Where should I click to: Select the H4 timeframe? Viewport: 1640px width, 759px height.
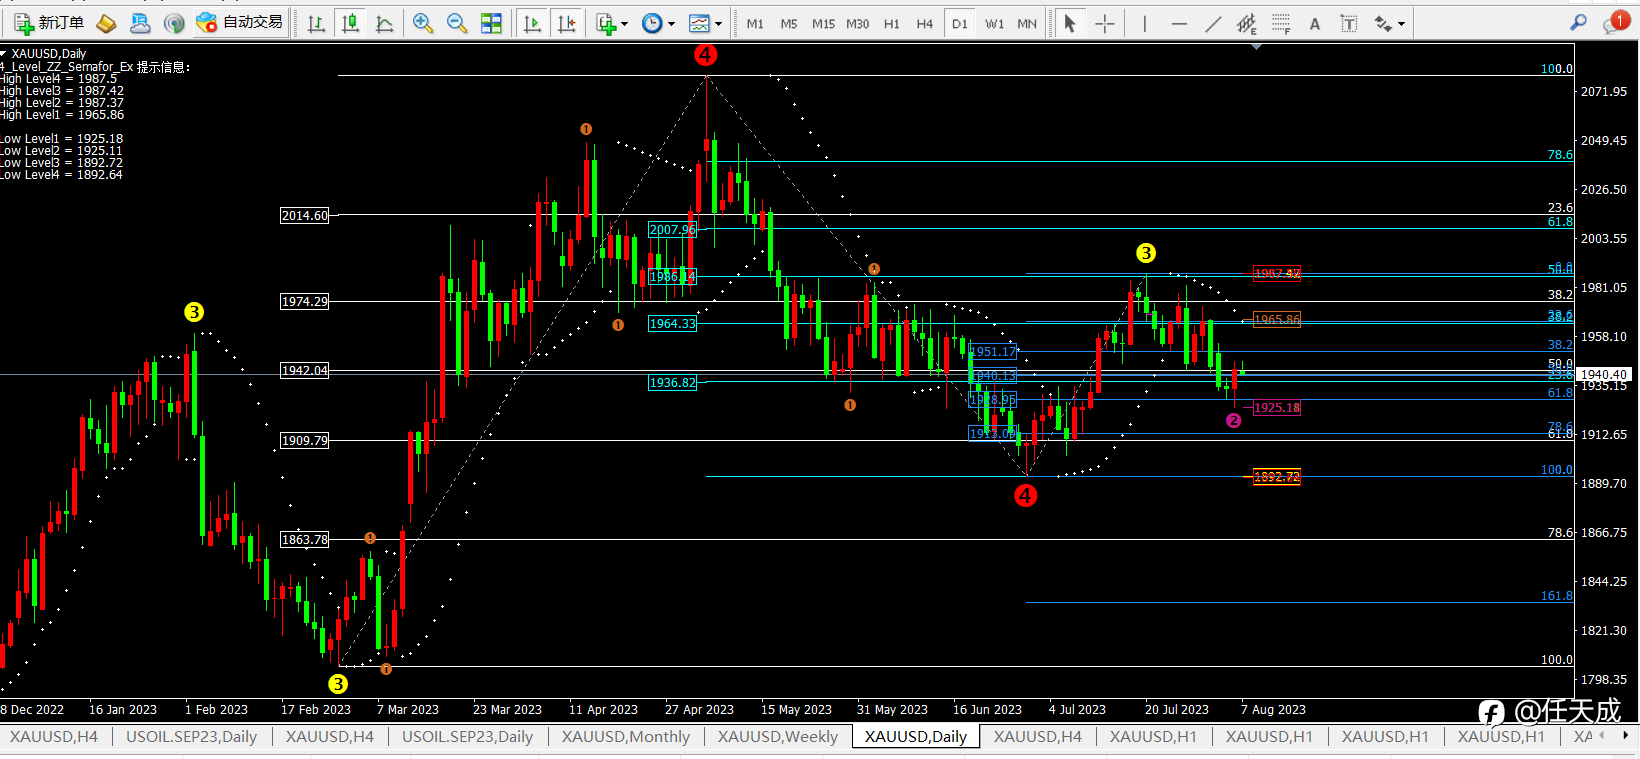925,23
